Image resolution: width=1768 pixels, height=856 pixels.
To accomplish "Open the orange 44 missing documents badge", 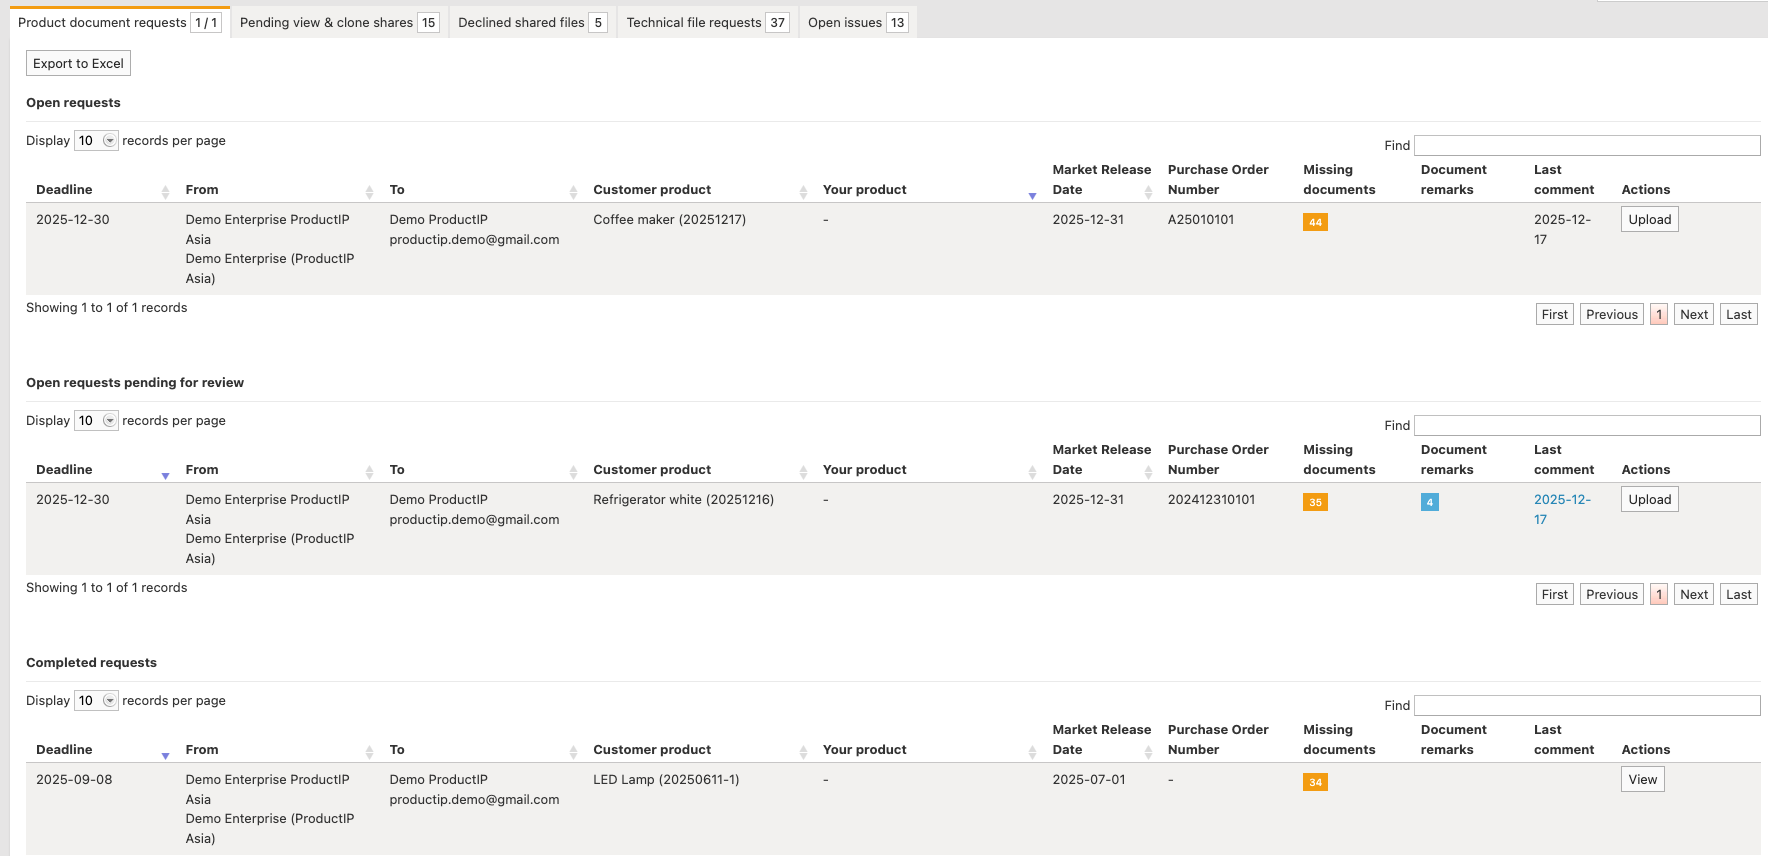I will click(x=1315, y=222).
